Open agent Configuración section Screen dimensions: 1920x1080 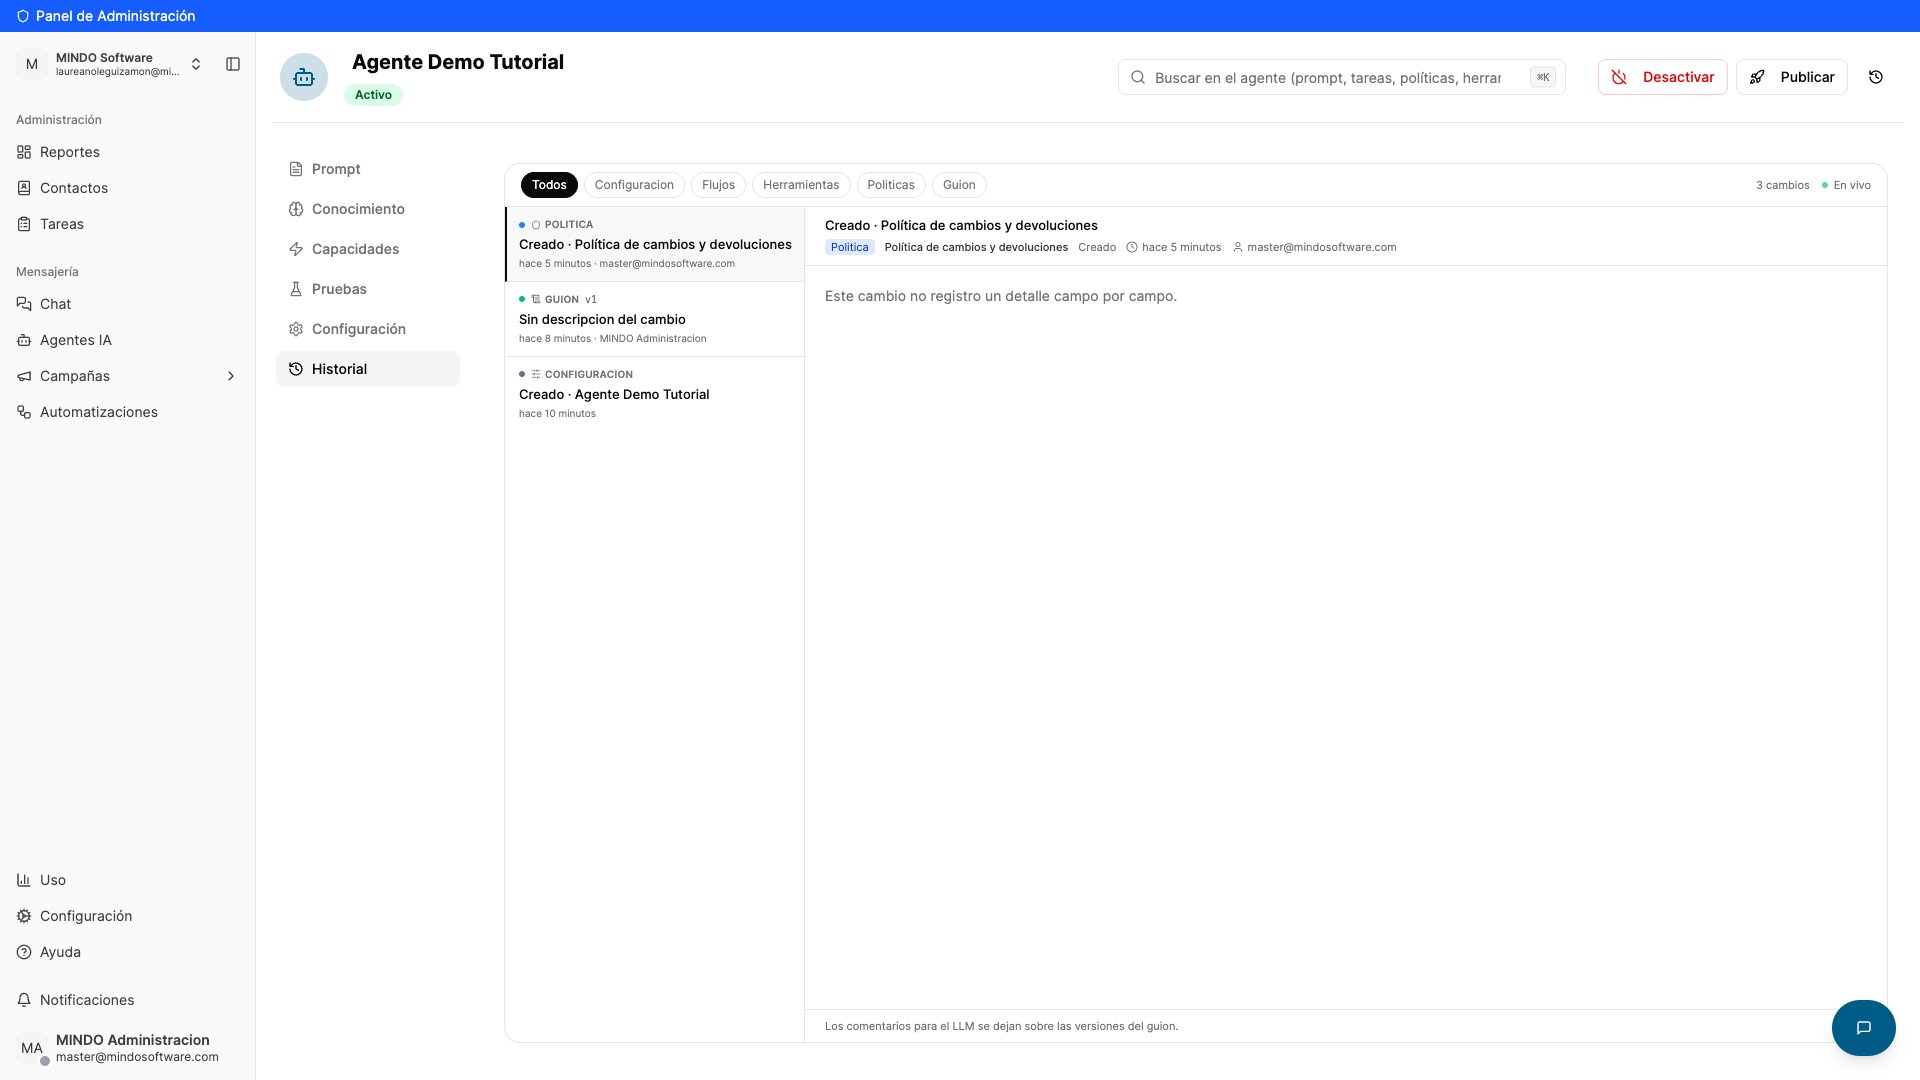pos(367,329)
